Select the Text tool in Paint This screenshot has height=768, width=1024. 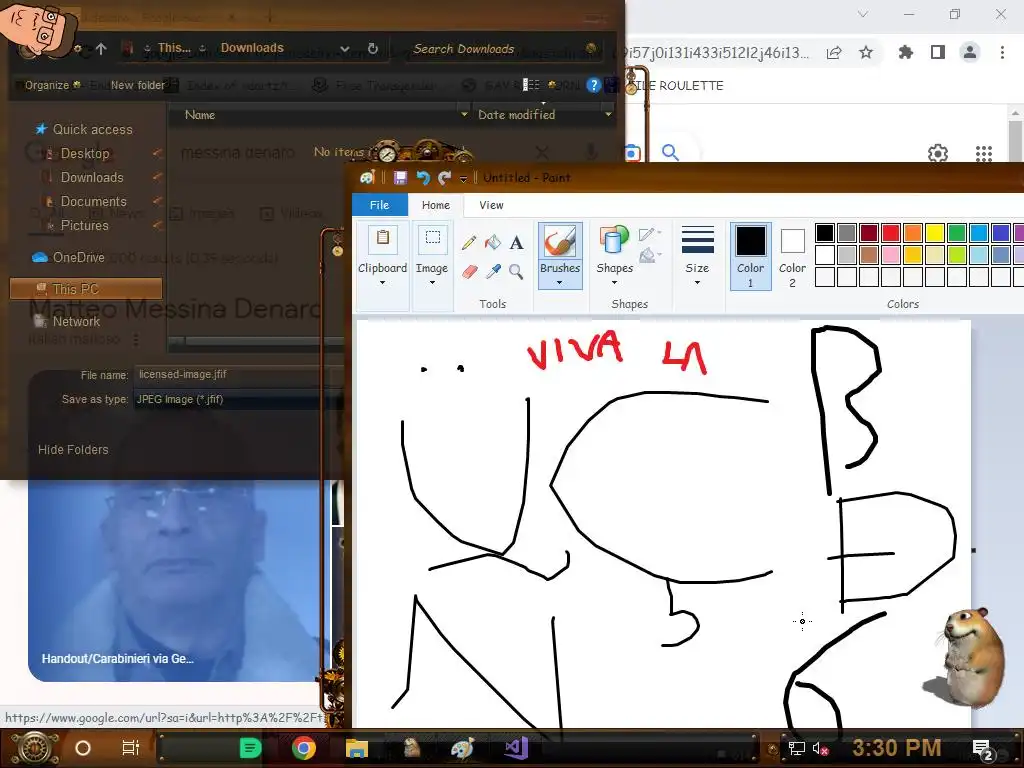pyautogui.click(x=516, y=243)
